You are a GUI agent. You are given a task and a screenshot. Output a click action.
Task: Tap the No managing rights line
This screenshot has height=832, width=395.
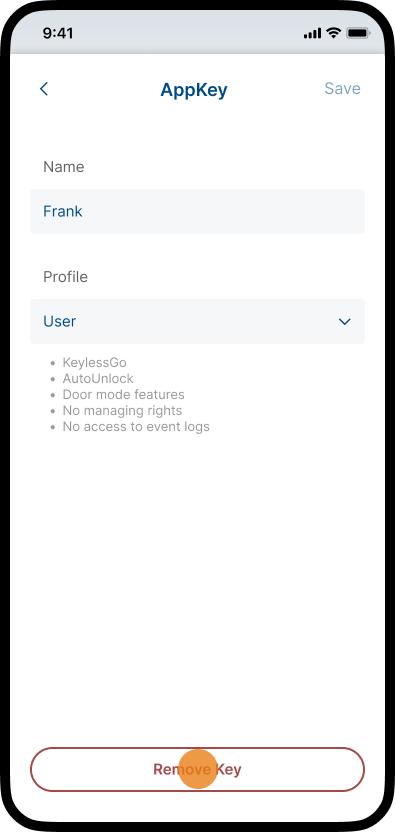coord(122,411)
